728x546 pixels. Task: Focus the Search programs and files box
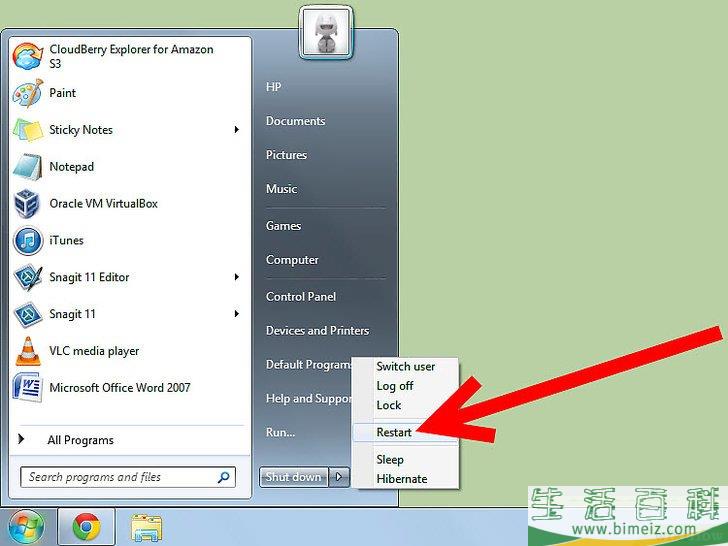[128, 477]
